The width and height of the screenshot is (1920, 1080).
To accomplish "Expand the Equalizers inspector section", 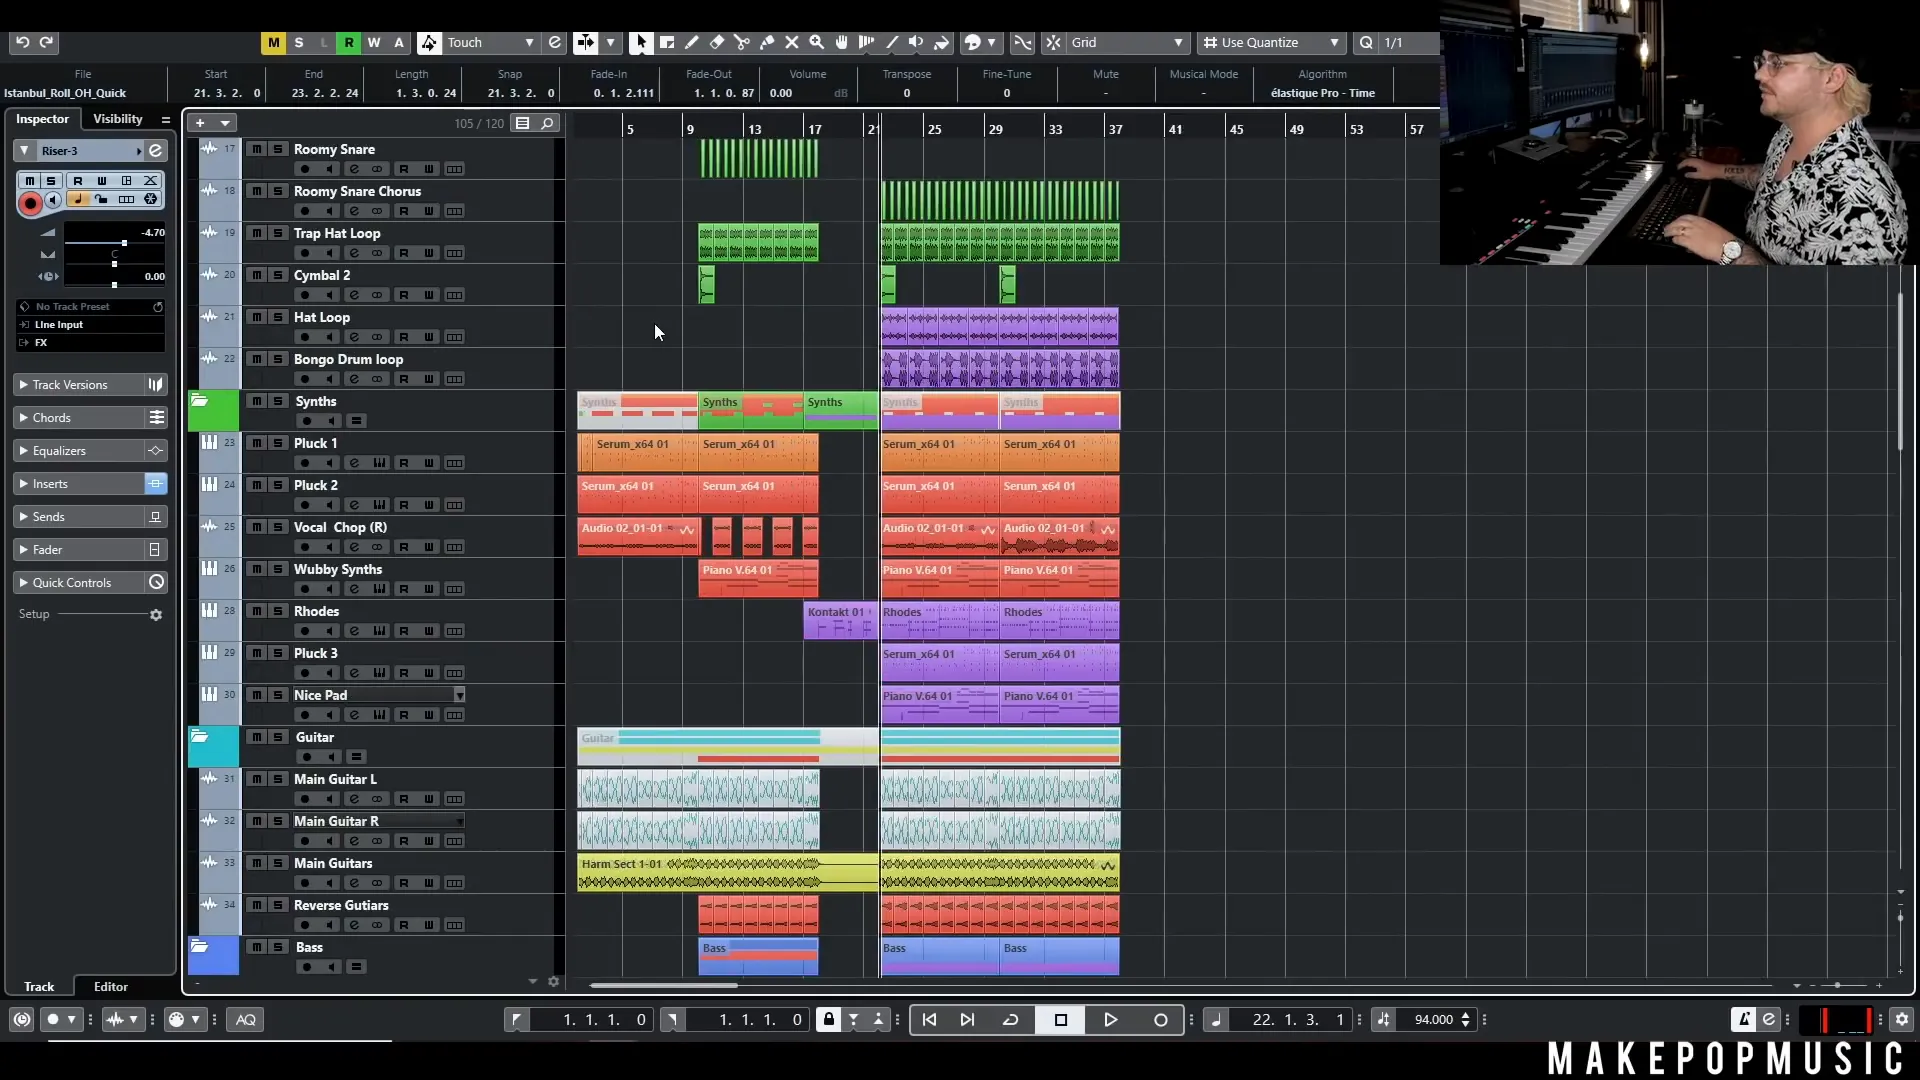I will tap(79, 451).
